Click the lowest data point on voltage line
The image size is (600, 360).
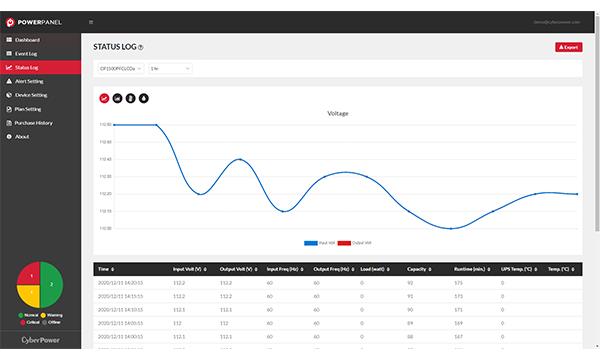451,229
